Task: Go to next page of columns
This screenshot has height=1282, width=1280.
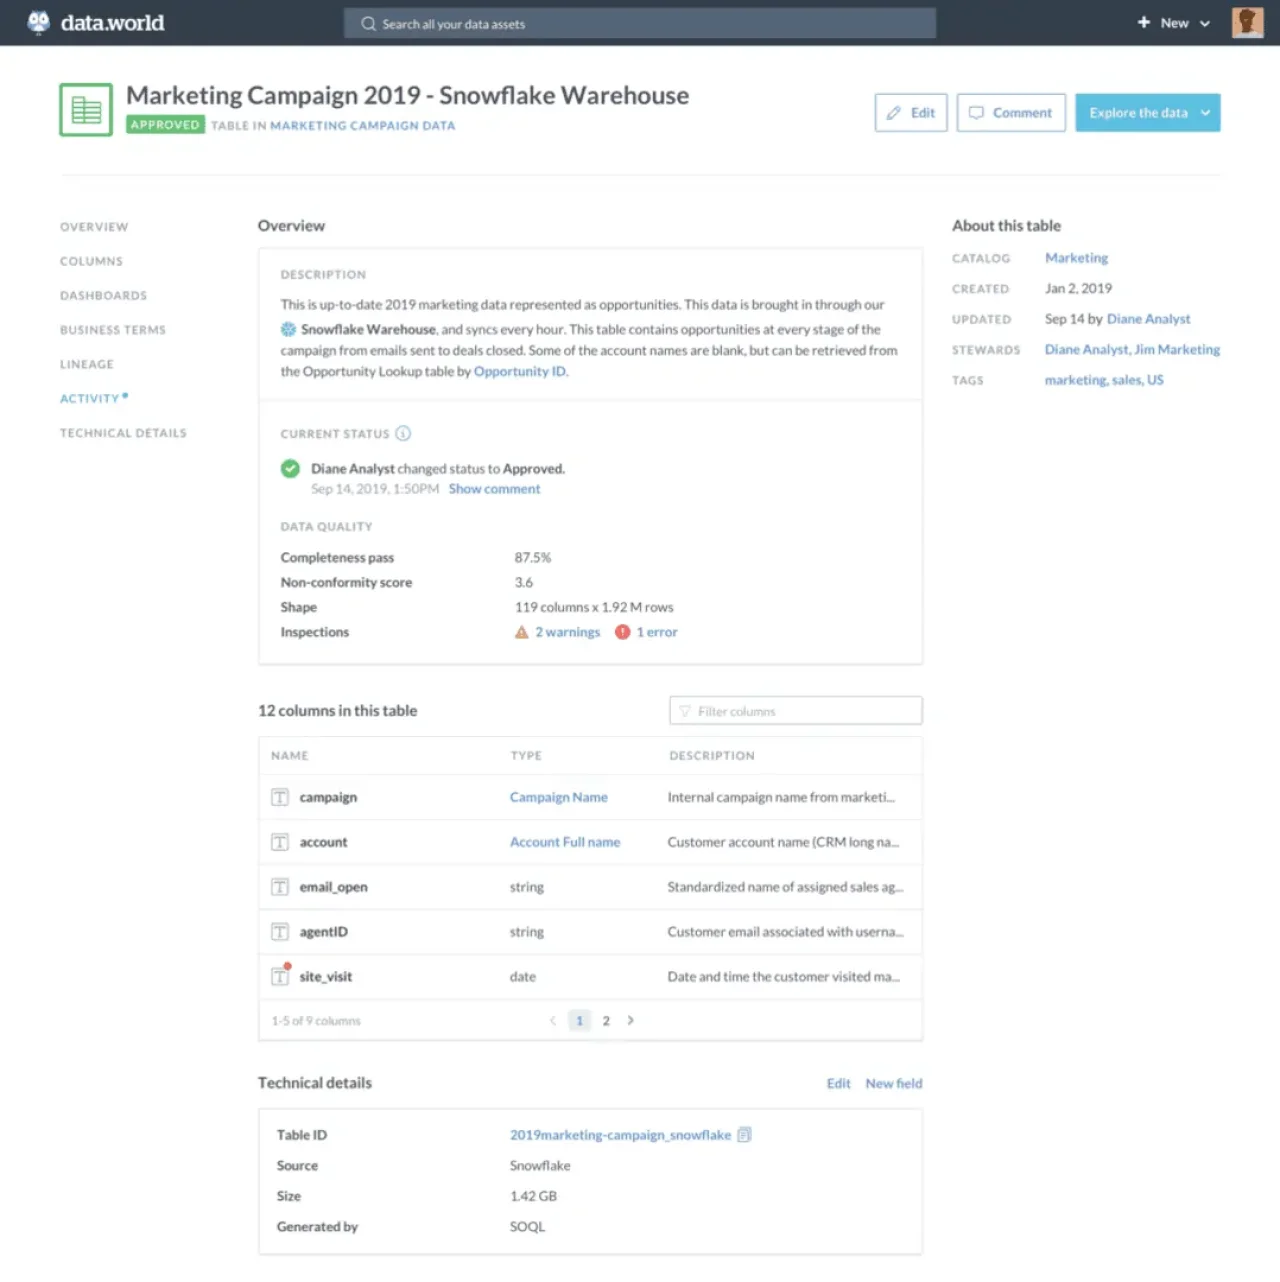Action: coord(630,1021)
